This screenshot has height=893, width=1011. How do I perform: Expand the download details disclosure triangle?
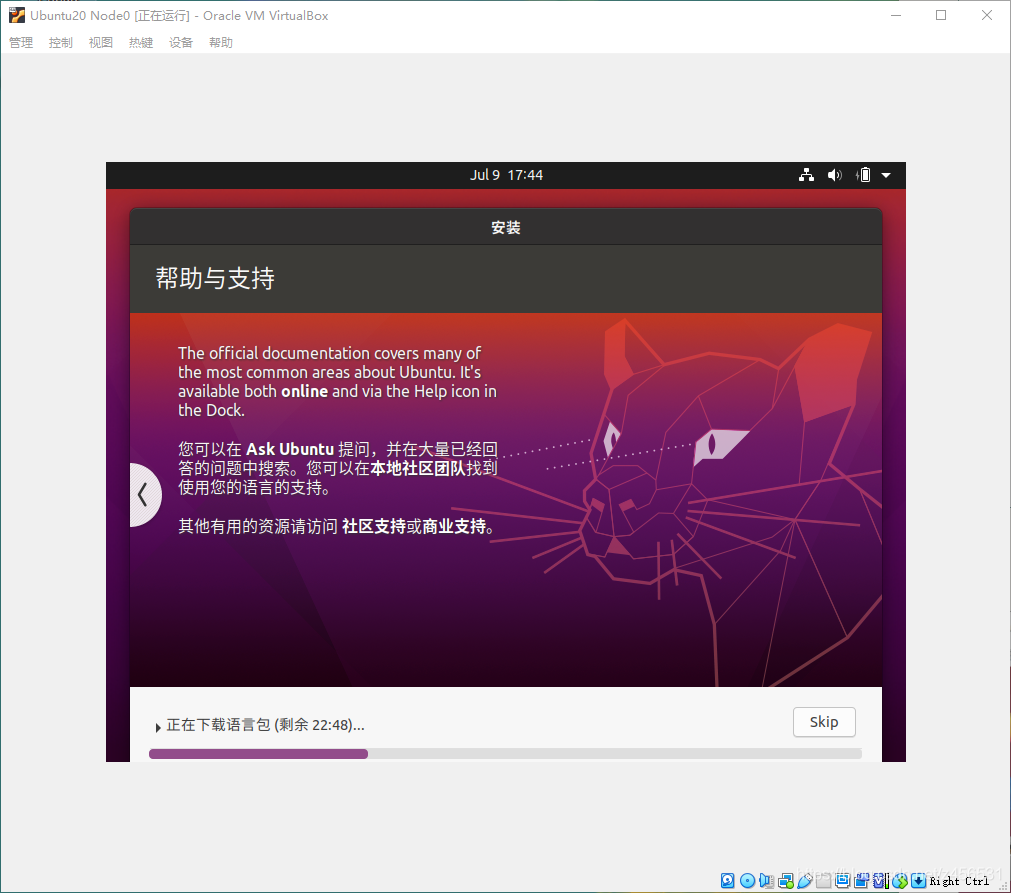pos(157,727)
